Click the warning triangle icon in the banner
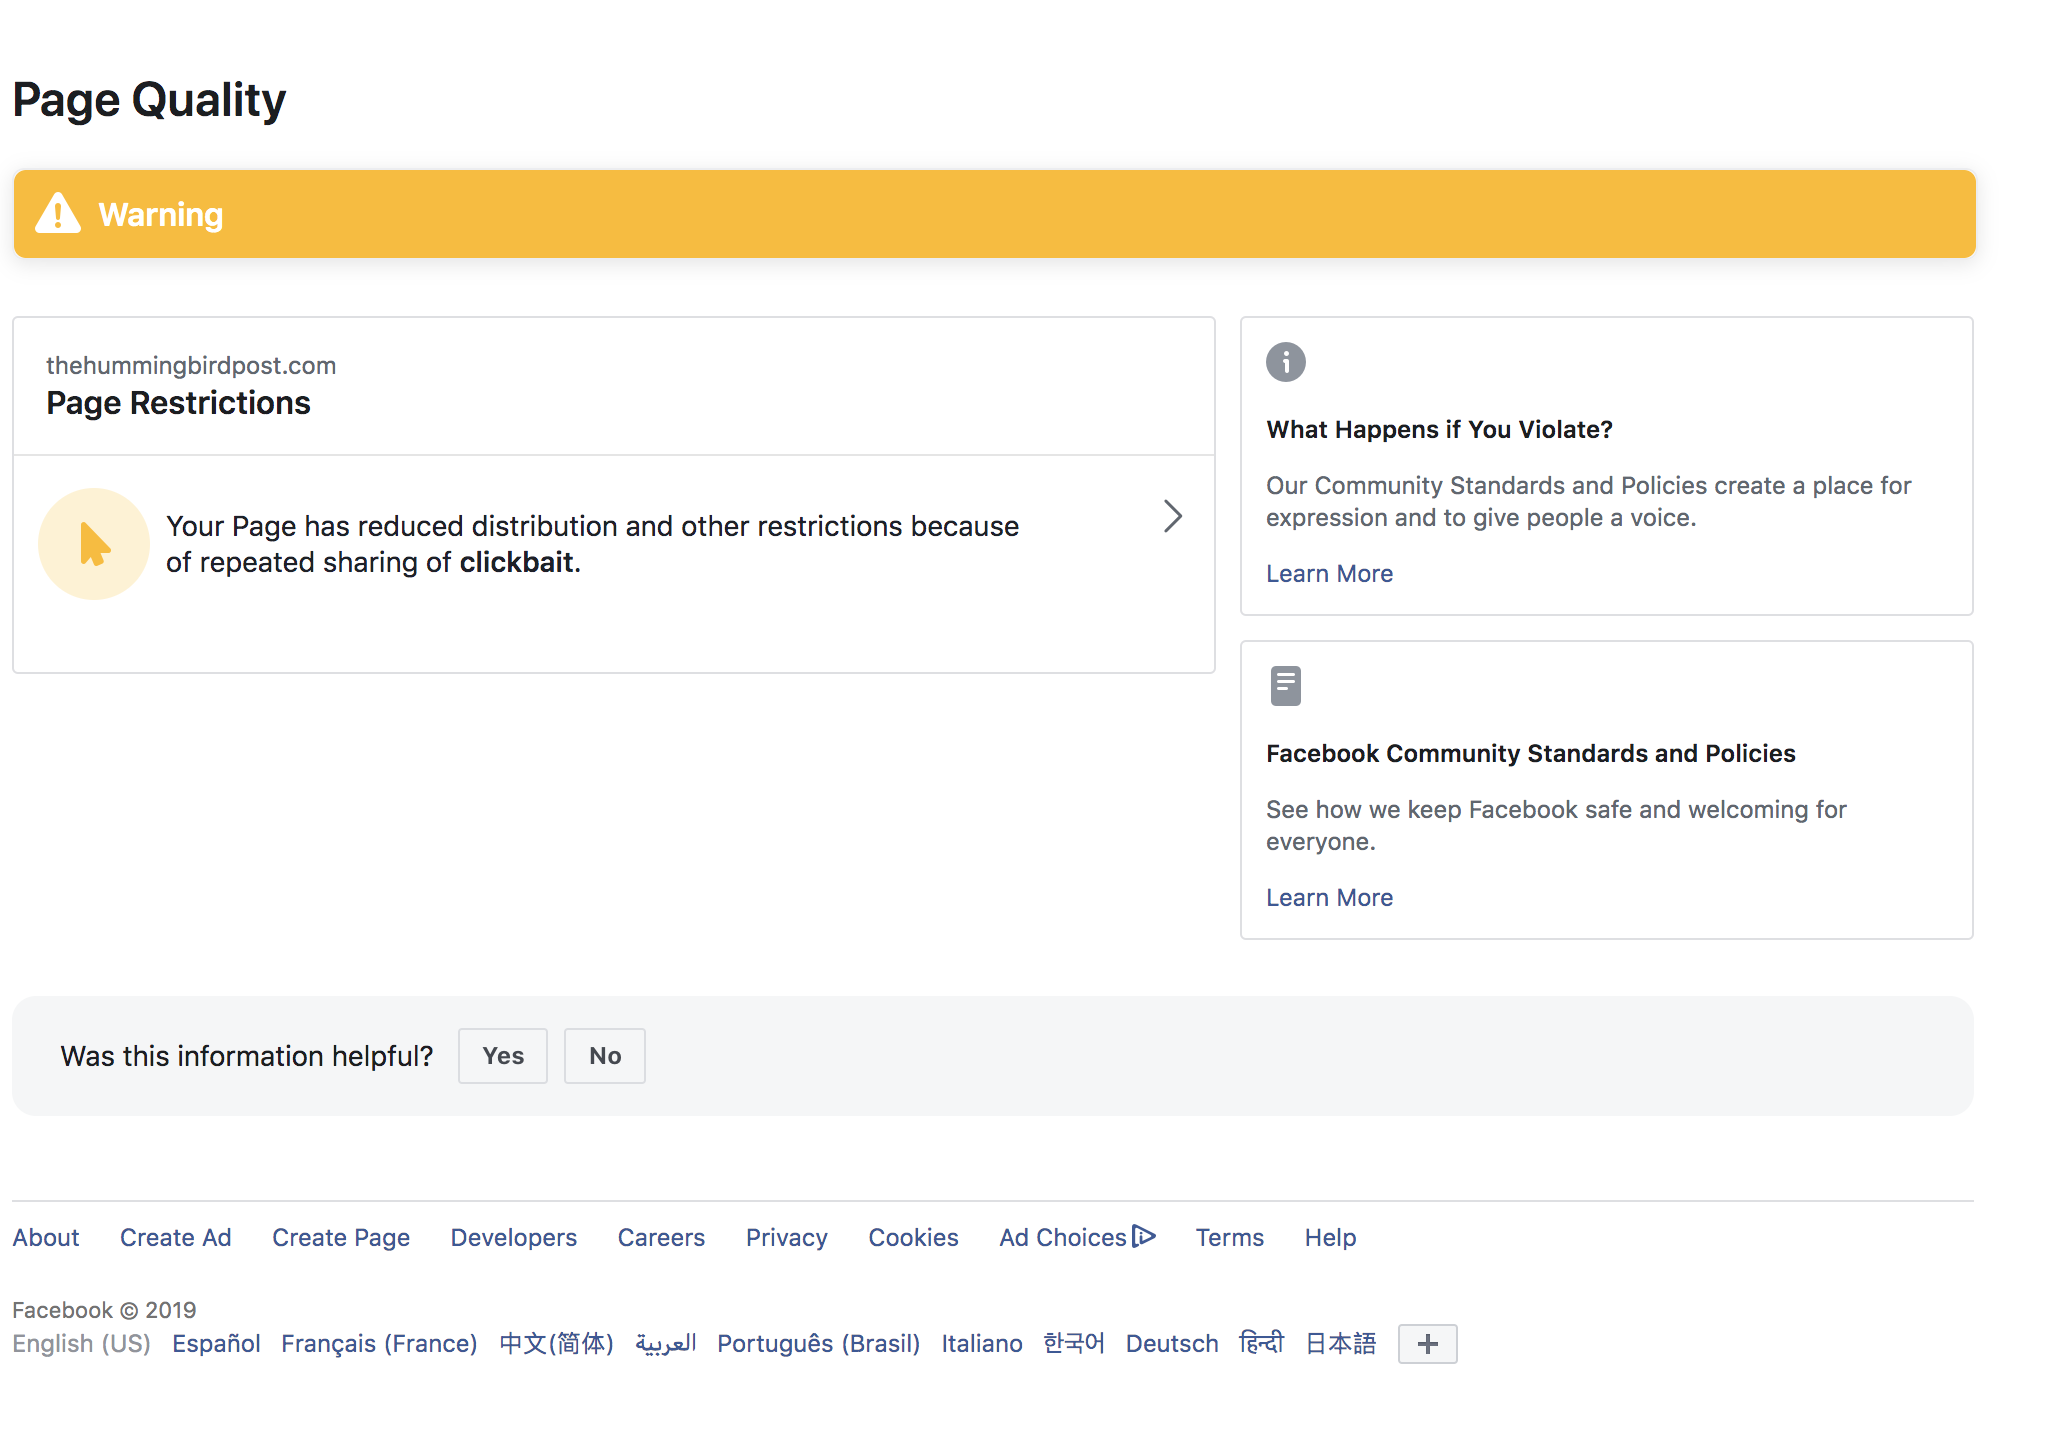Image resolution: width=2056 pixels, height=1434 pixels. (x=60, y=213)
